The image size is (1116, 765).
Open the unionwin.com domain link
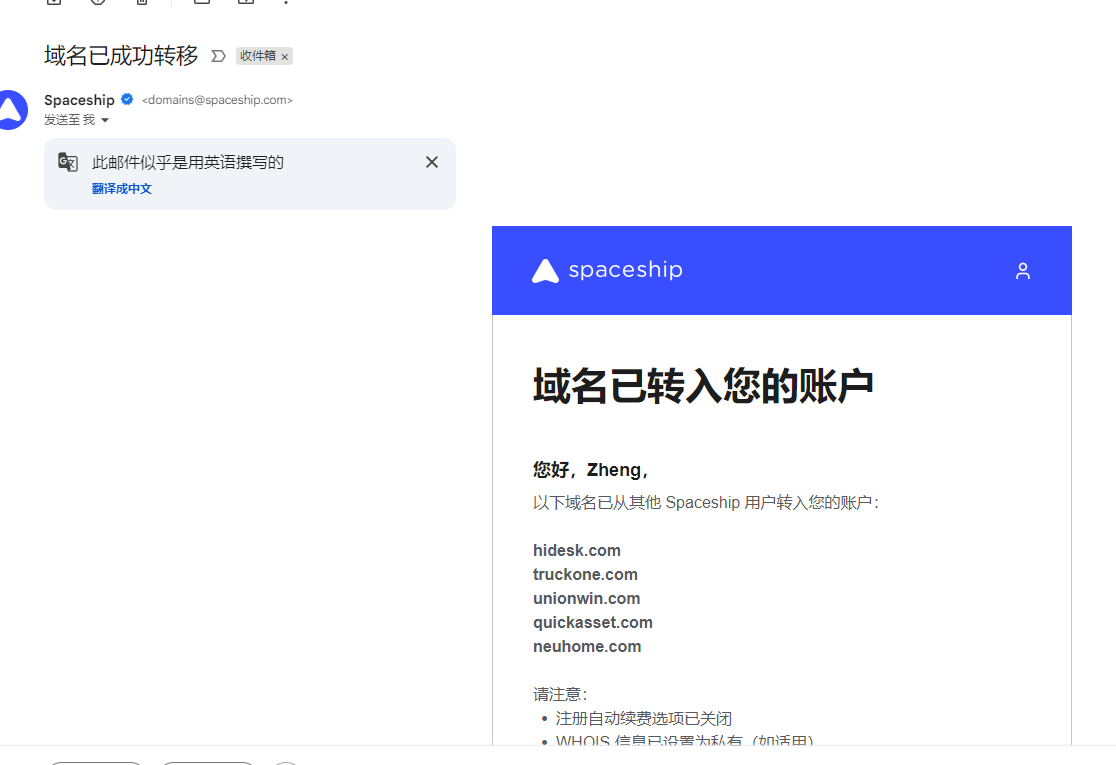tap(586, 598)
